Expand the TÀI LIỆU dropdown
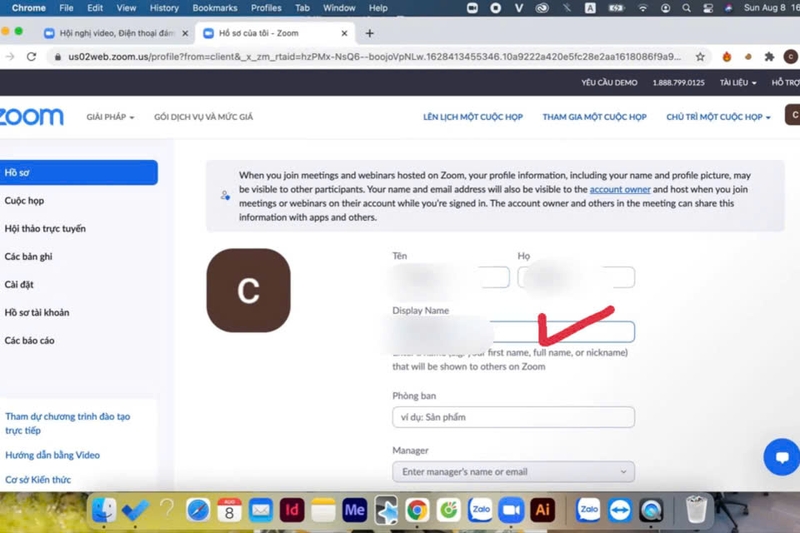Image resolution: width=800 pixels, height=533 pixels. coord(738,83)
